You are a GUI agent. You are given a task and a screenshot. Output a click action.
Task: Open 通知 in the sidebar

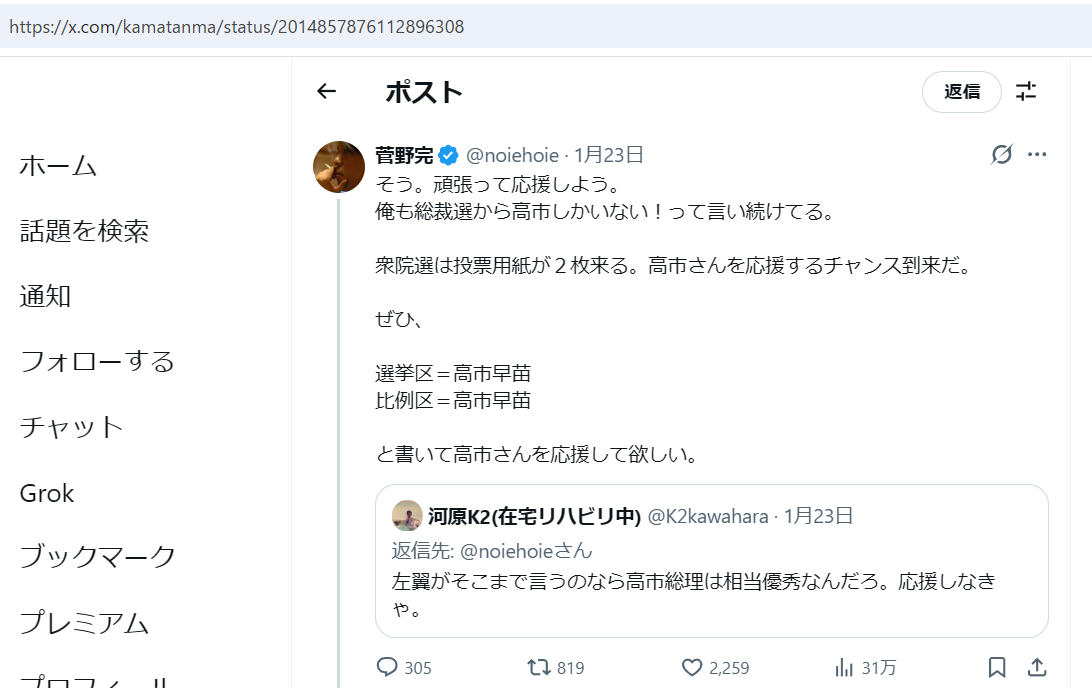[x=45, y=296]
